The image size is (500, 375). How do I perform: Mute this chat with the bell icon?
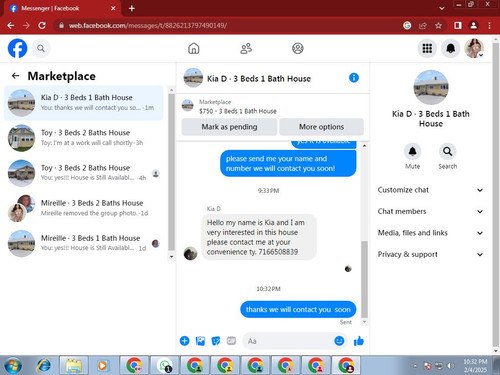click(412, 152)
